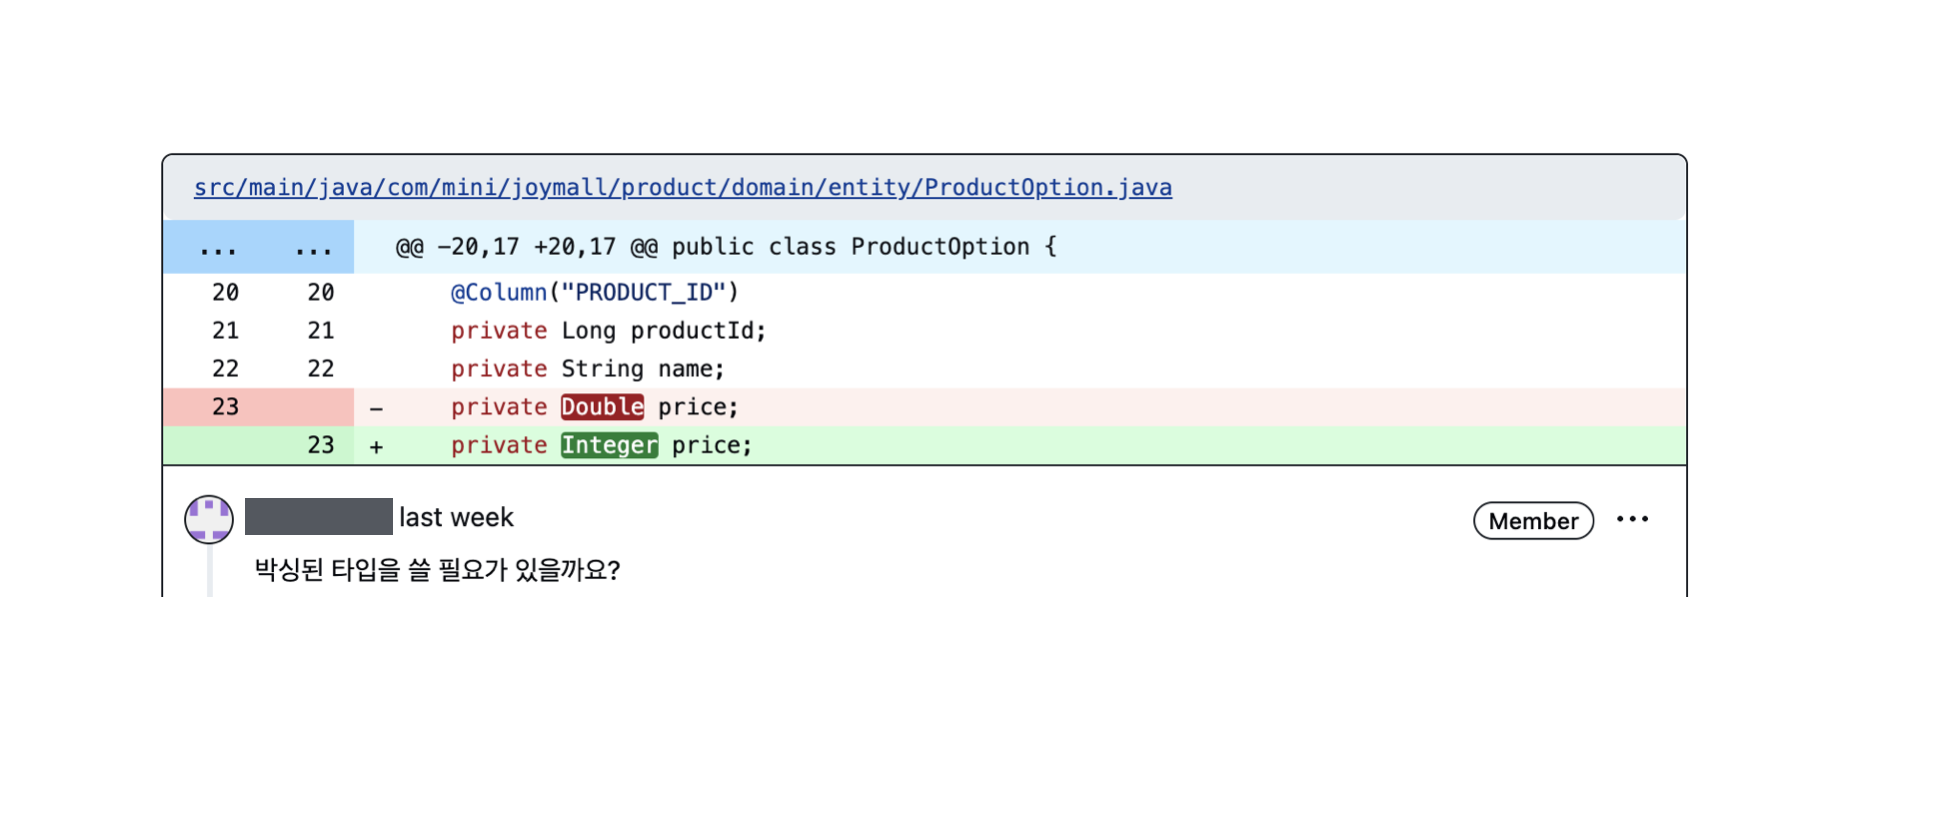
Task: Click the redacted commenter username
Action: pyautogui.click(x=319, y=517)
